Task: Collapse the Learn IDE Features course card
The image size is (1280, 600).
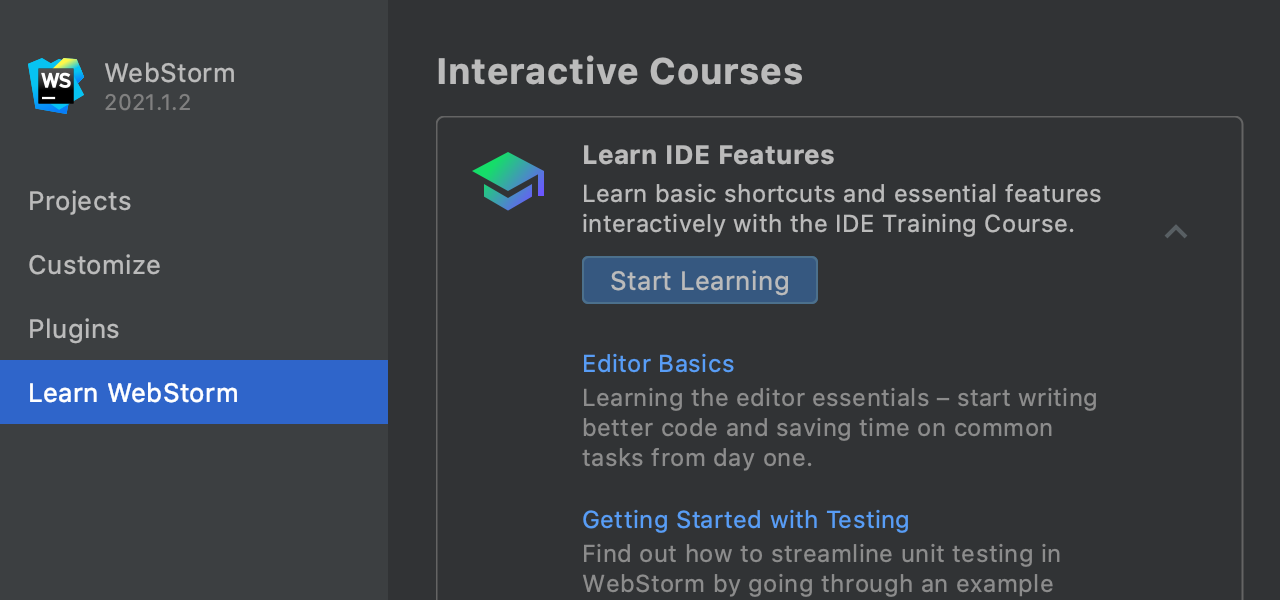Action: tap(1175, 232)
